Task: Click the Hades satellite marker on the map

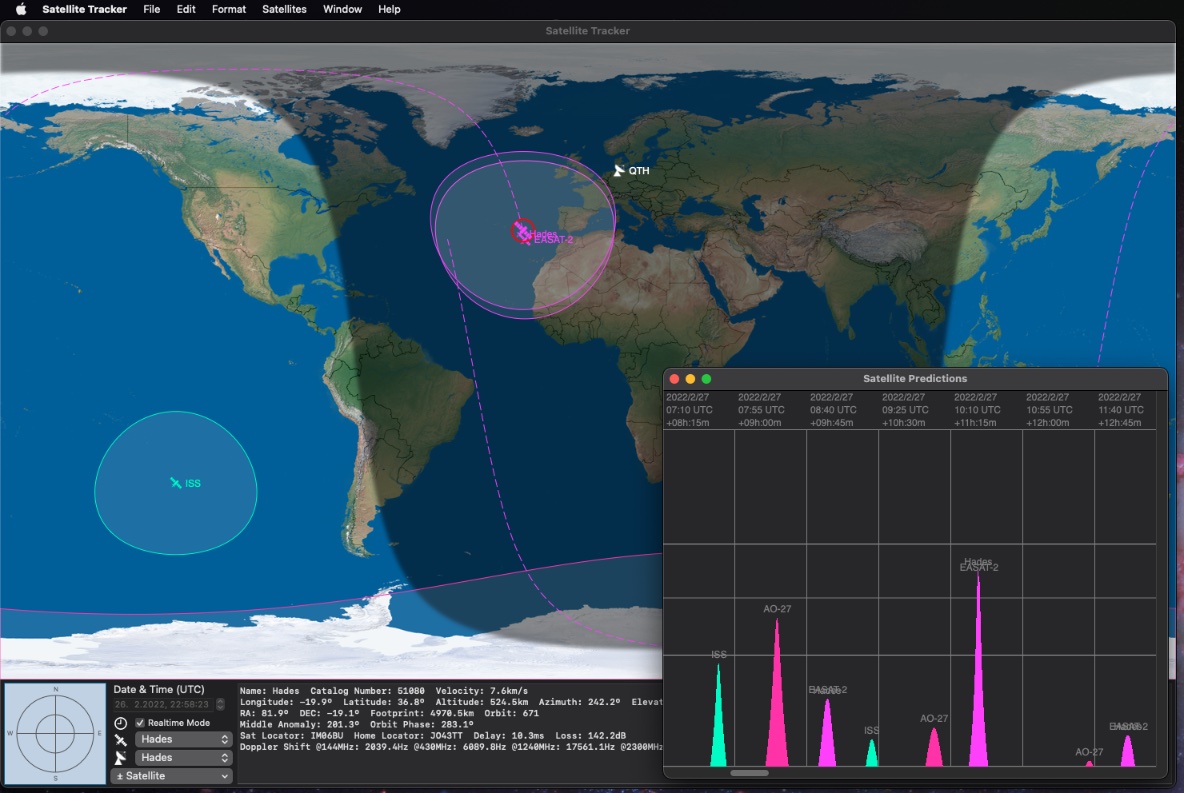Action: (x=522, y=230)
